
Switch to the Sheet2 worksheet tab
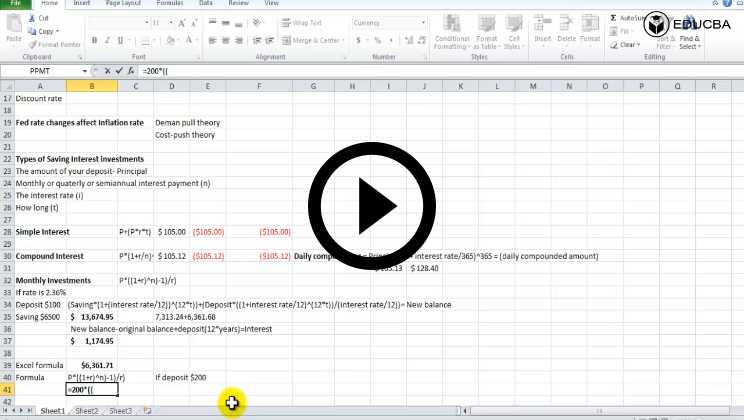pyautogui.click(x=87, y=411)
